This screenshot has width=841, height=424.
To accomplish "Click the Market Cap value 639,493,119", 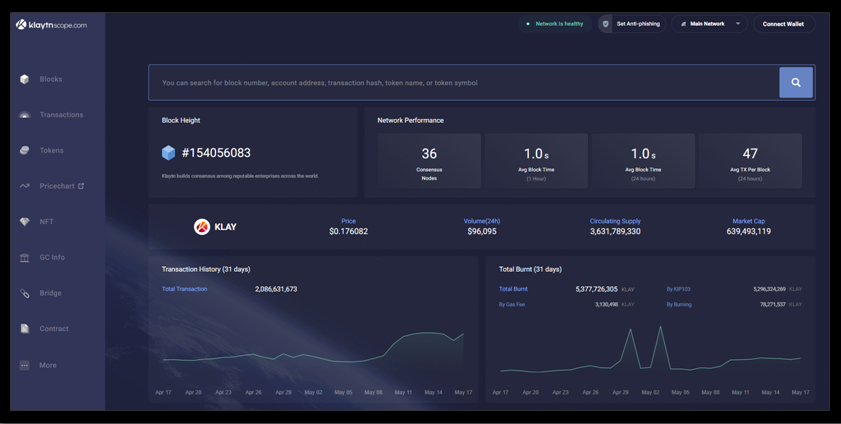I will tap(749, 232).
